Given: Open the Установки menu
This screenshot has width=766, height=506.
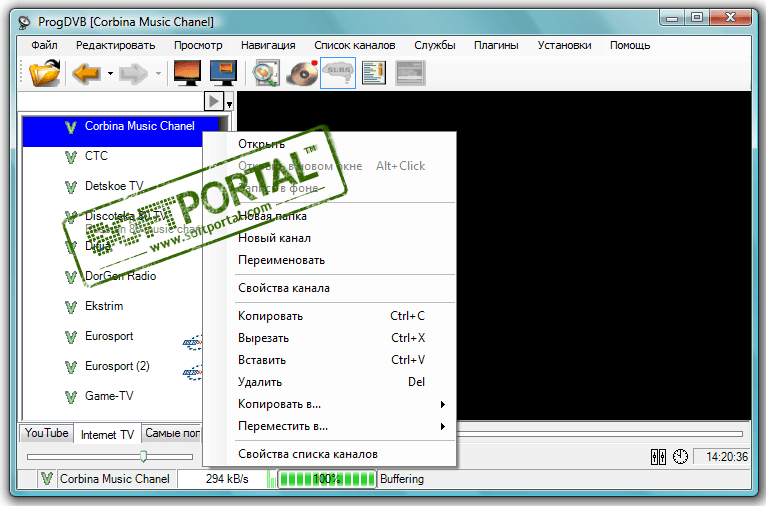Looking at the screenshot, I should (564, 45).
